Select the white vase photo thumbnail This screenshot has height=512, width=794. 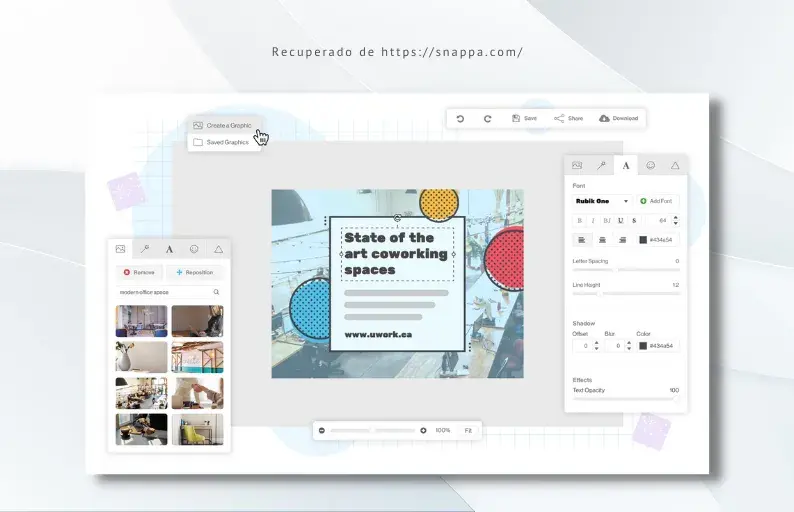tap(141, 357)
